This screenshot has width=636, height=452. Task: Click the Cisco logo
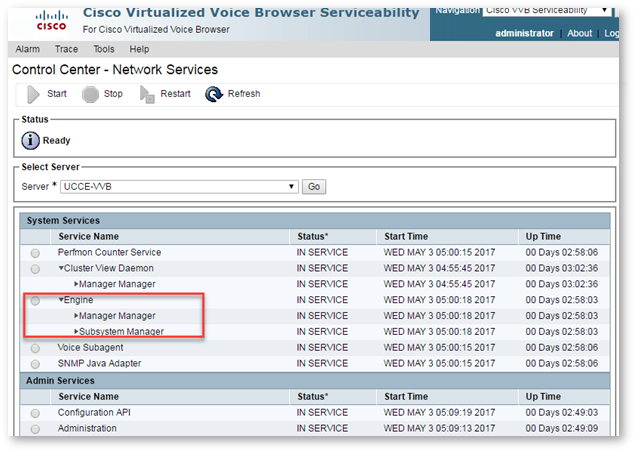click(x=52, y=21)
